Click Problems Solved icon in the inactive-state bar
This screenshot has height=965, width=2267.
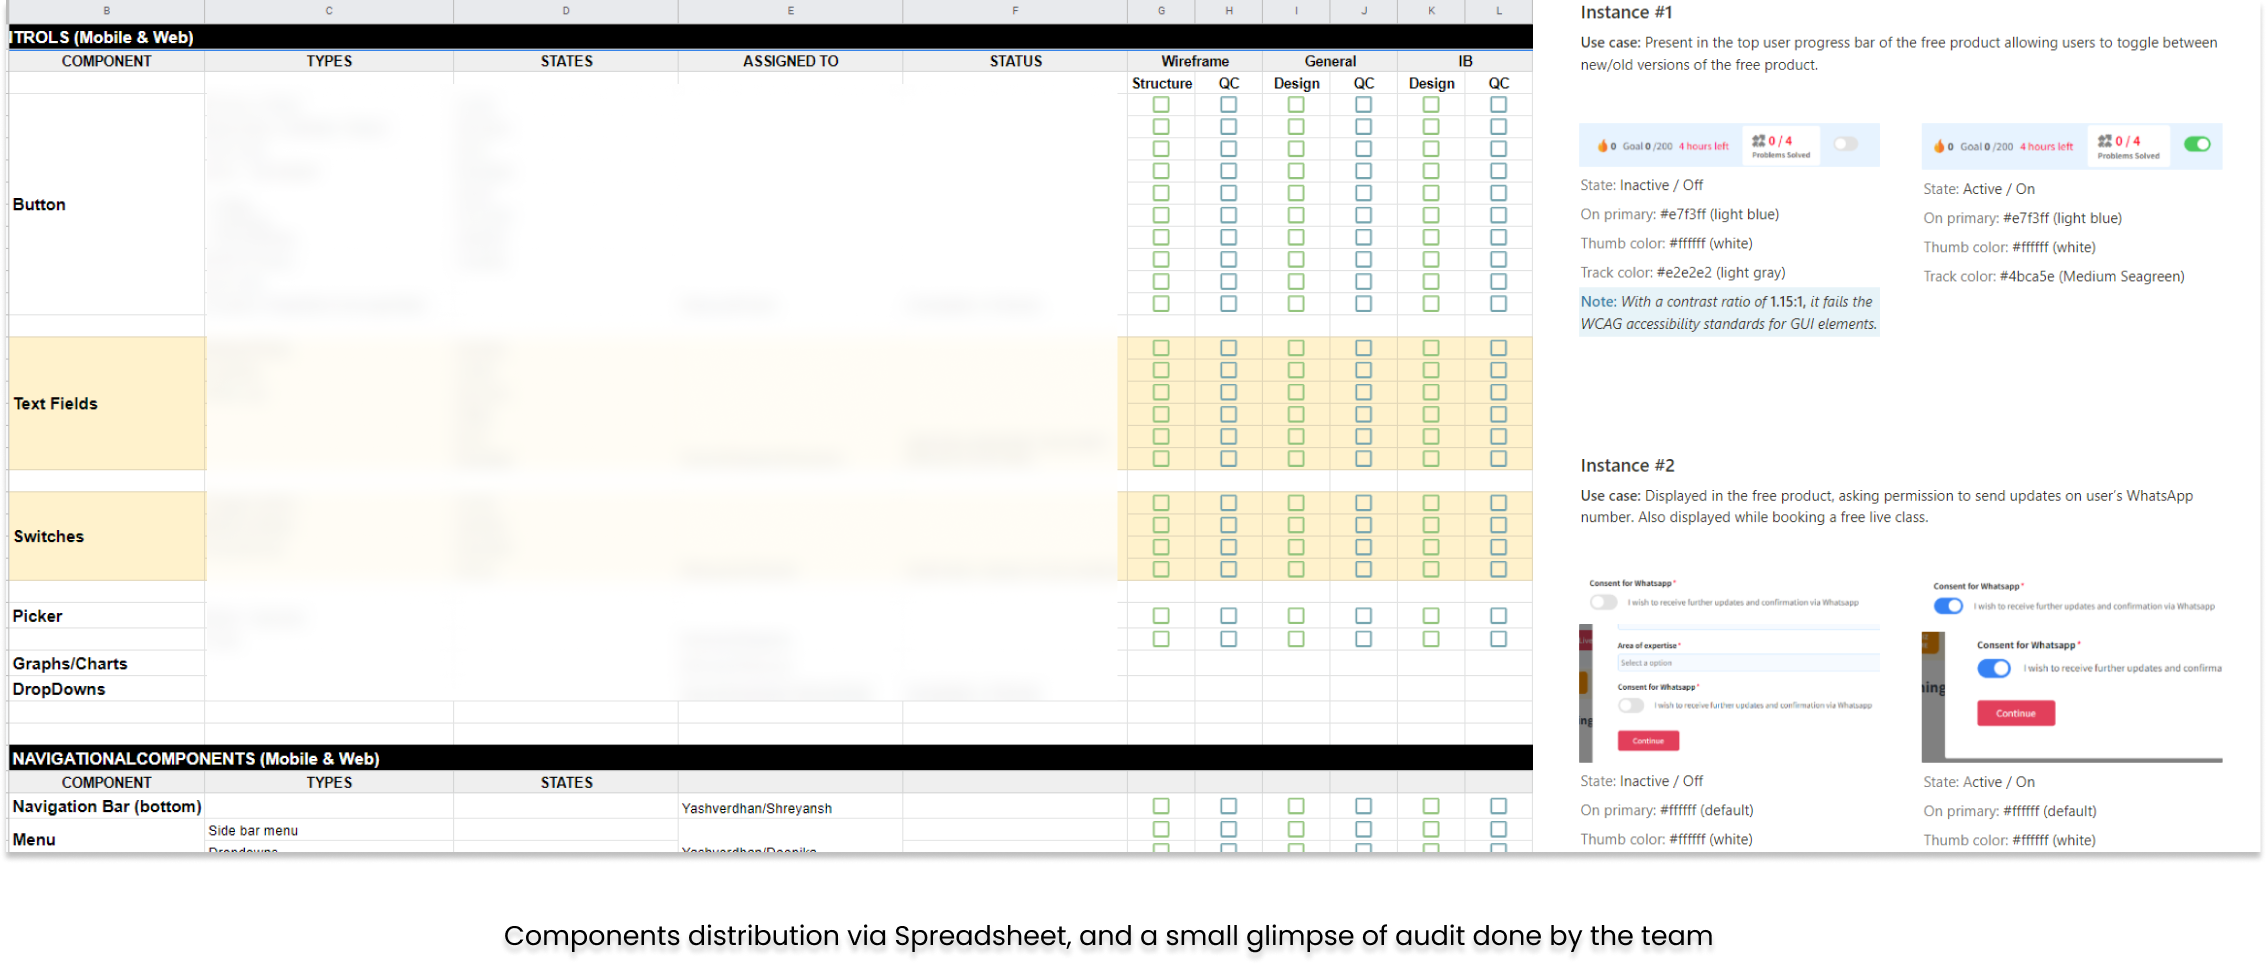pyautogui.click(x=1758, y=141)
